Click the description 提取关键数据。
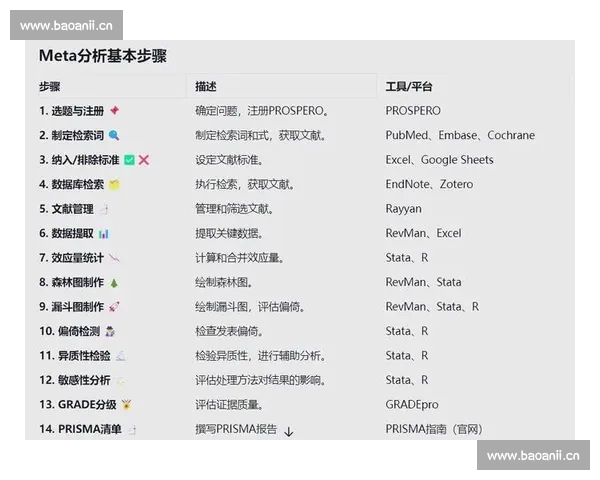 pos(229,233)
